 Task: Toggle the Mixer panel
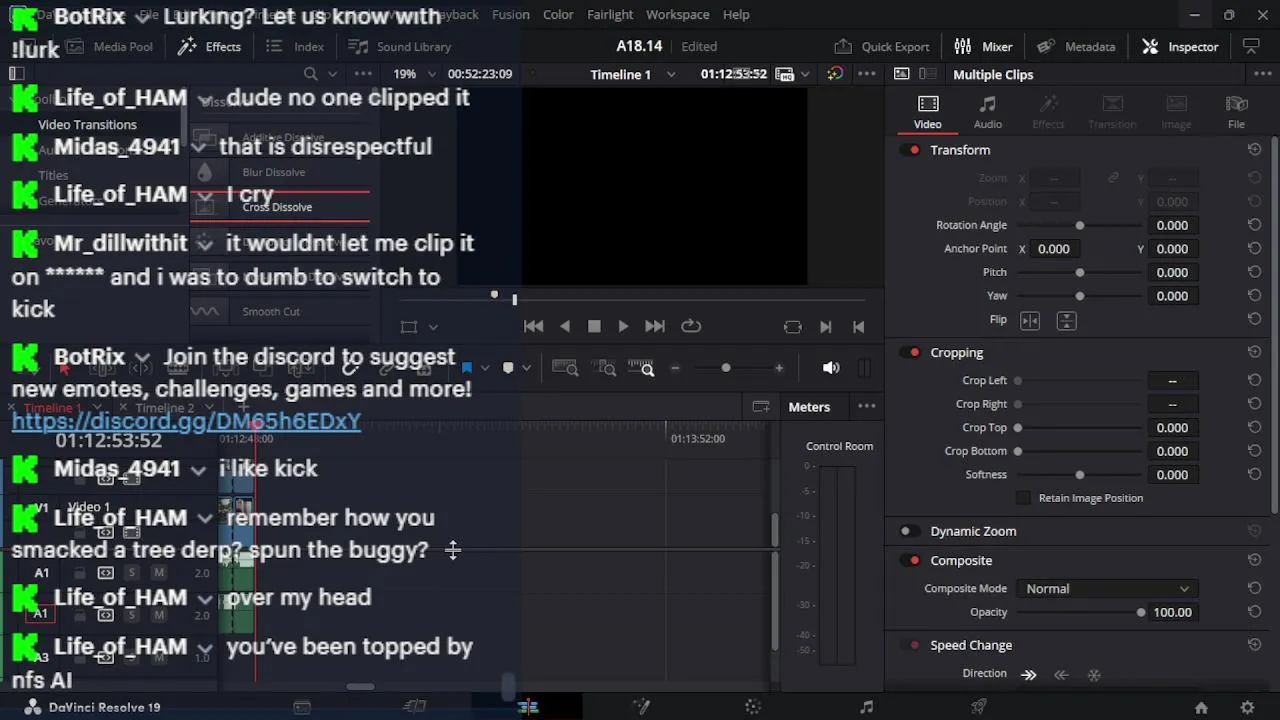click(x=983, y=46)
